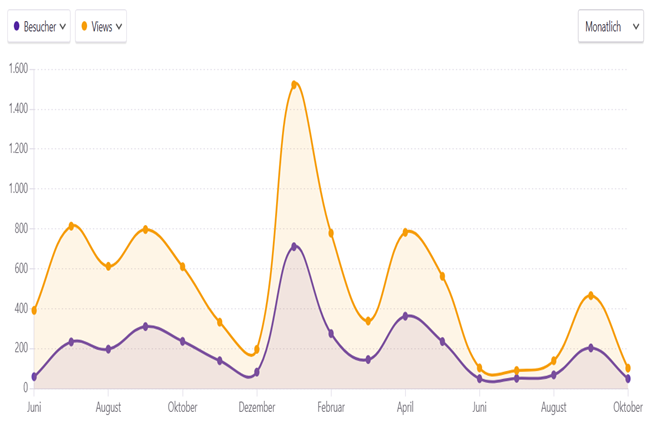Click the purple dot beside Besucher
The height and width of the screenshot is (433, 655).
point(17,27)
